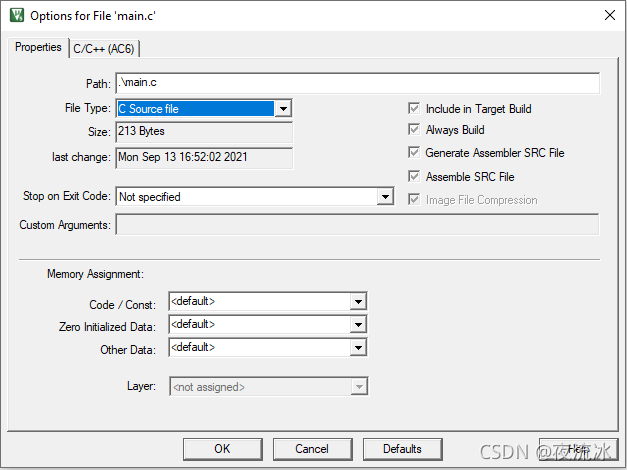The width and height of the screenshot is (627, 470).
Task: Toggle the Assemble SRC File checkbox
Action: click(414, 176)
